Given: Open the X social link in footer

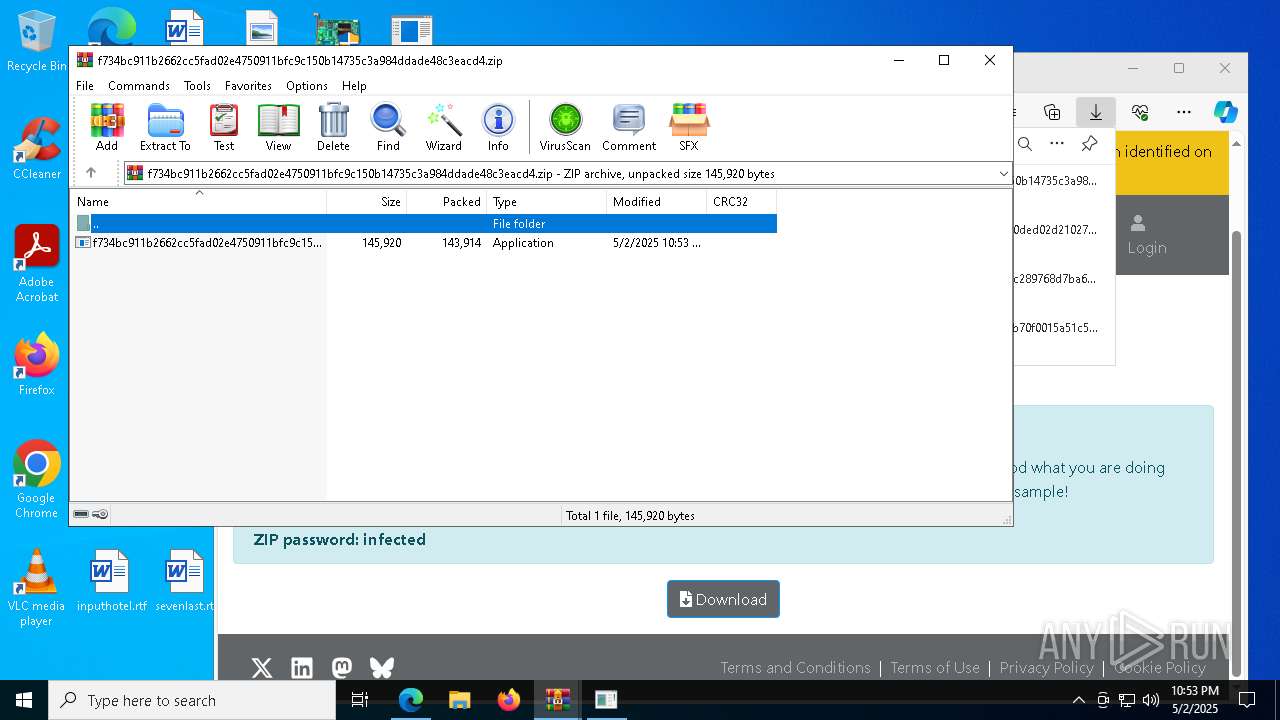Looking at the screenshot, I should (262, 667).
